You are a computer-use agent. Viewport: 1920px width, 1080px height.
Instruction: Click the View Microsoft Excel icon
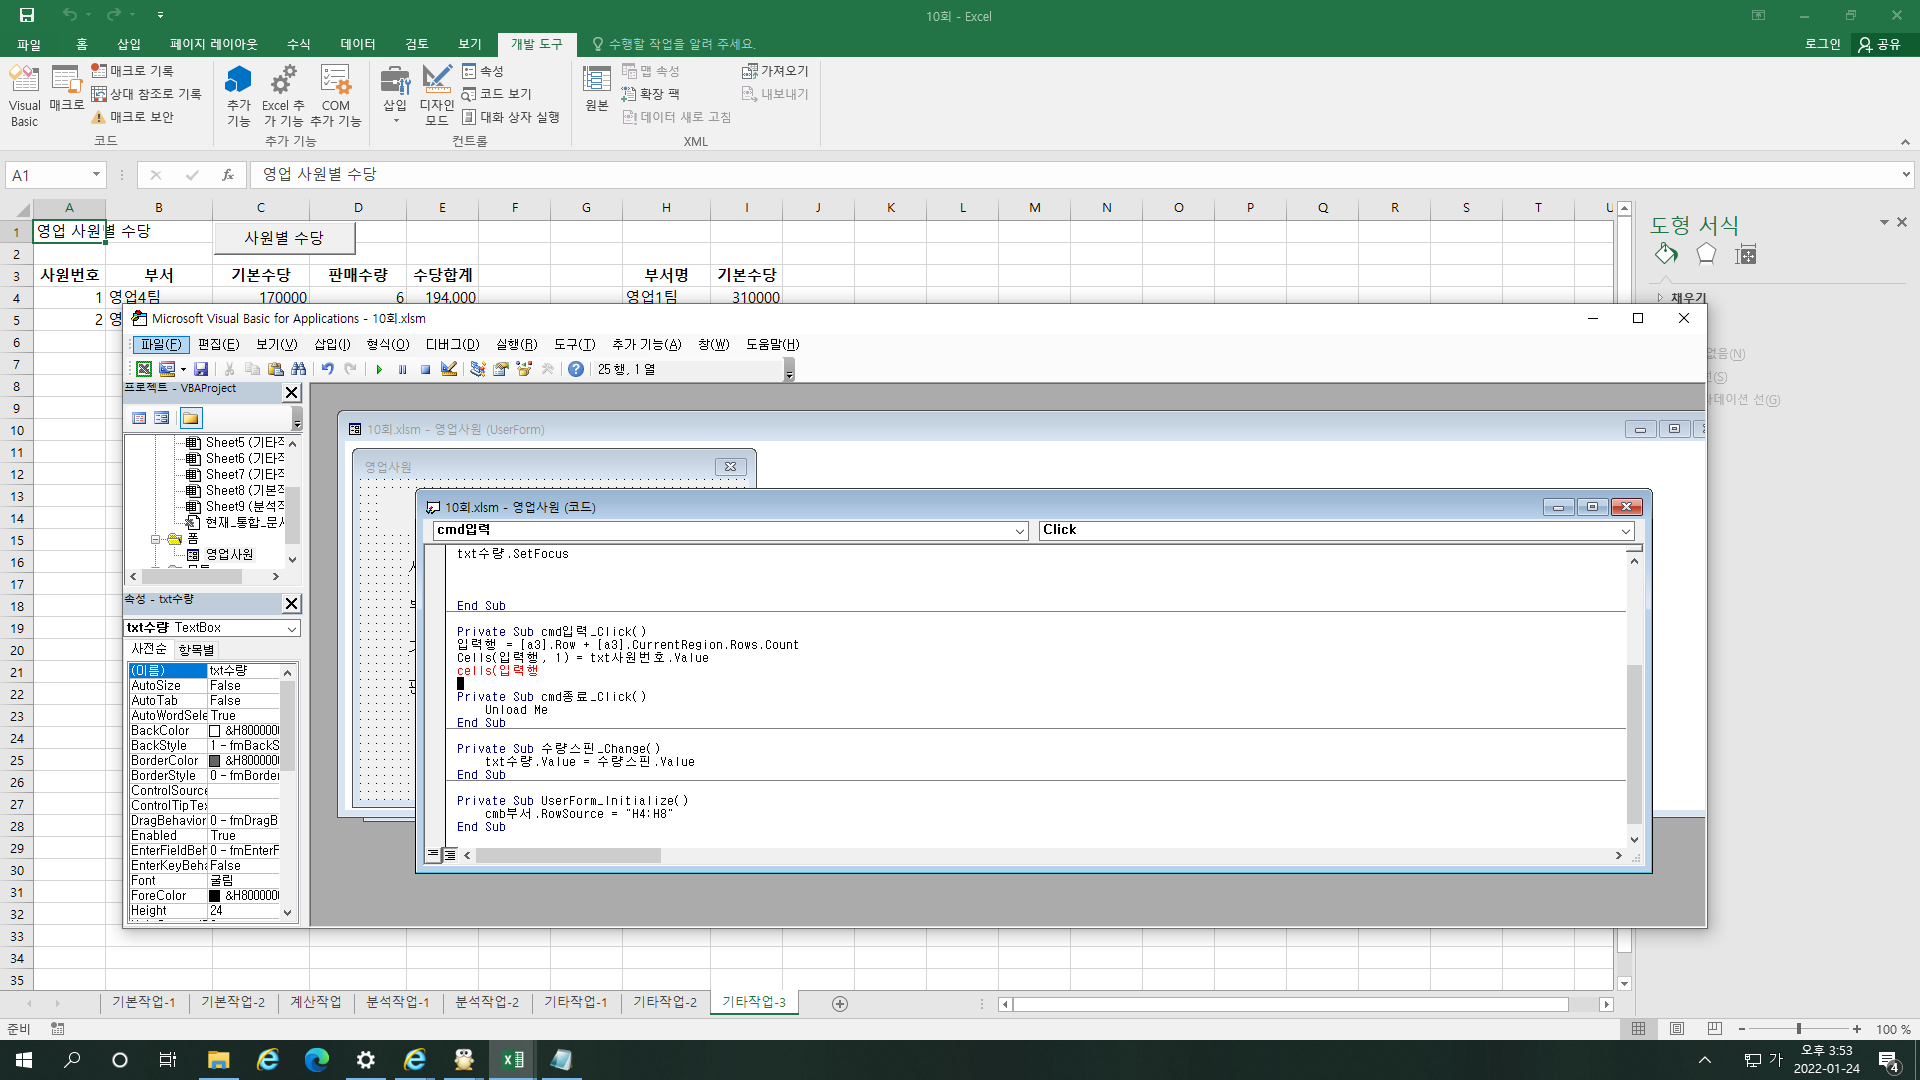[144, 369]
